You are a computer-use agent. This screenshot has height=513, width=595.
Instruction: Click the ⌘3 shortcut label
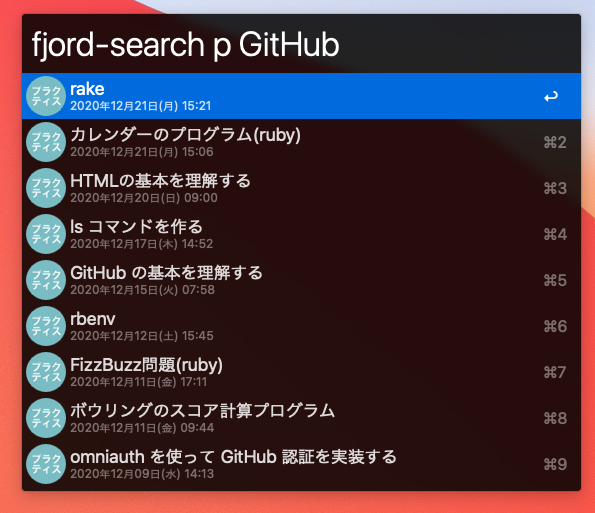pyautogui.click(x=555, y=188)
